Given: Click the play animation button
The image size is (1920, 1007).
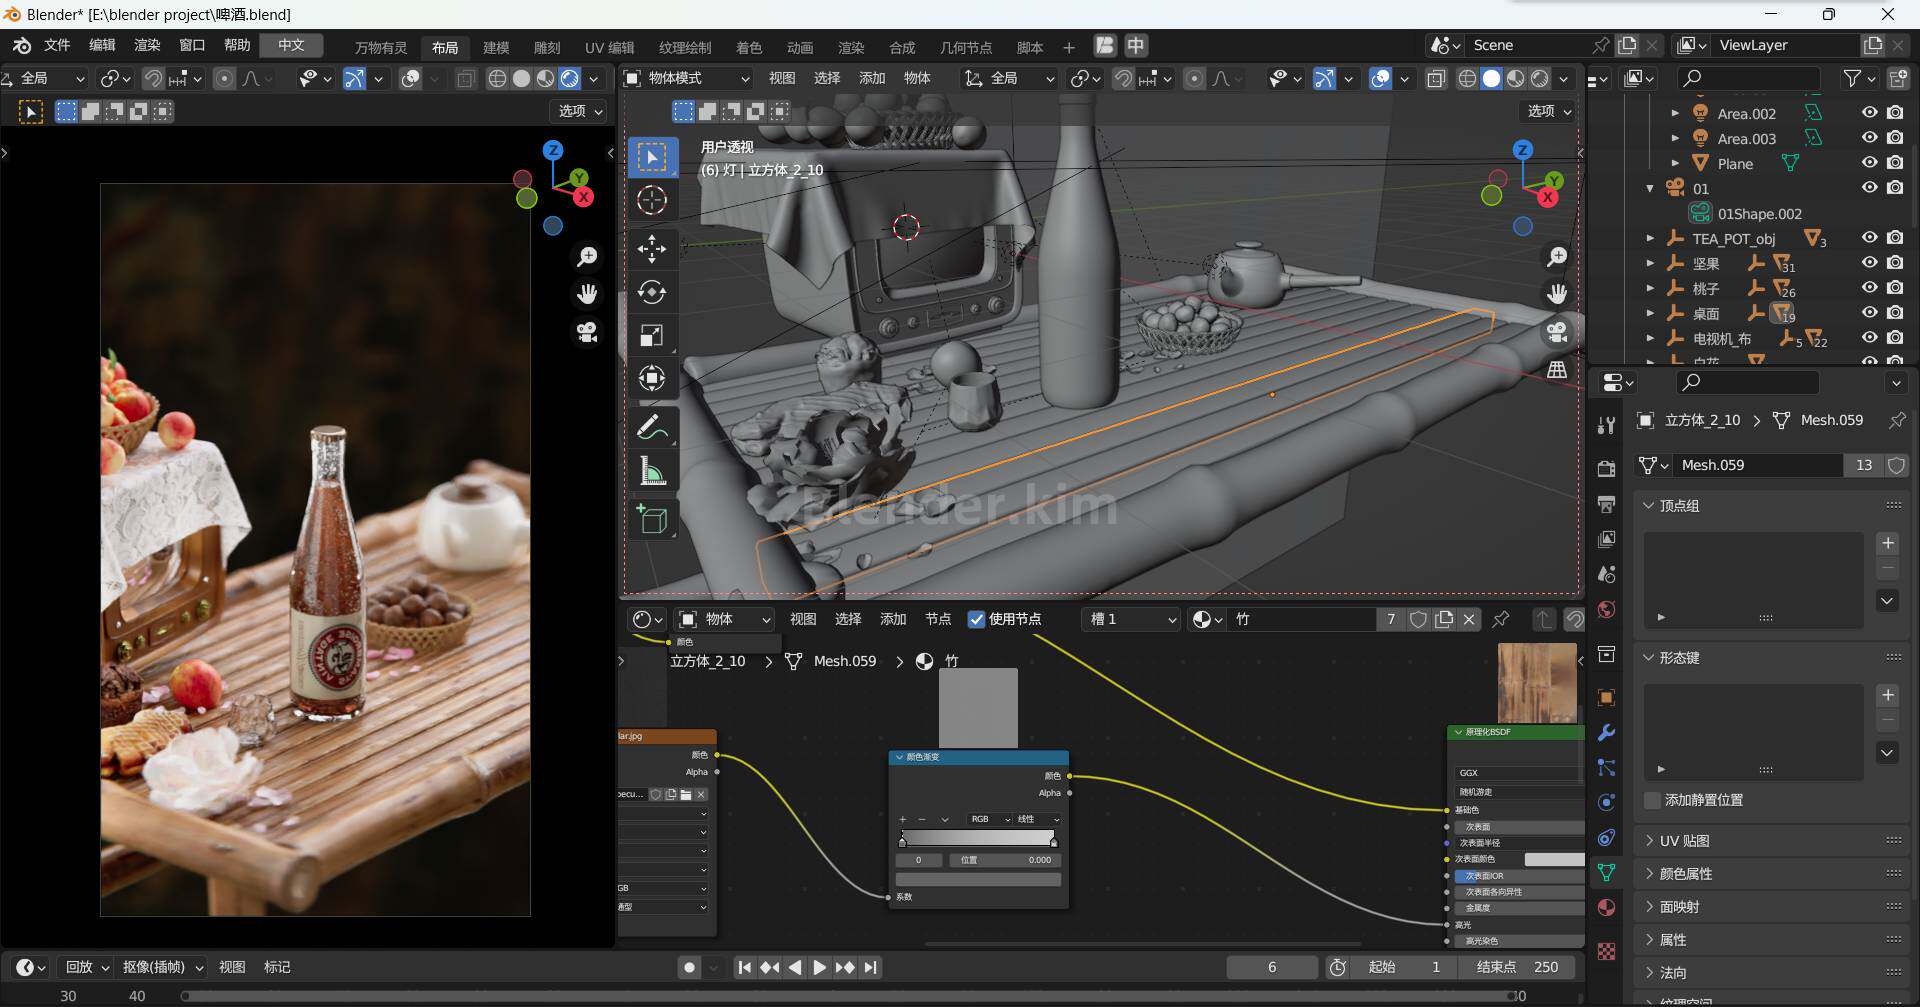Looking at the screenshot, I should pos(819,967).
